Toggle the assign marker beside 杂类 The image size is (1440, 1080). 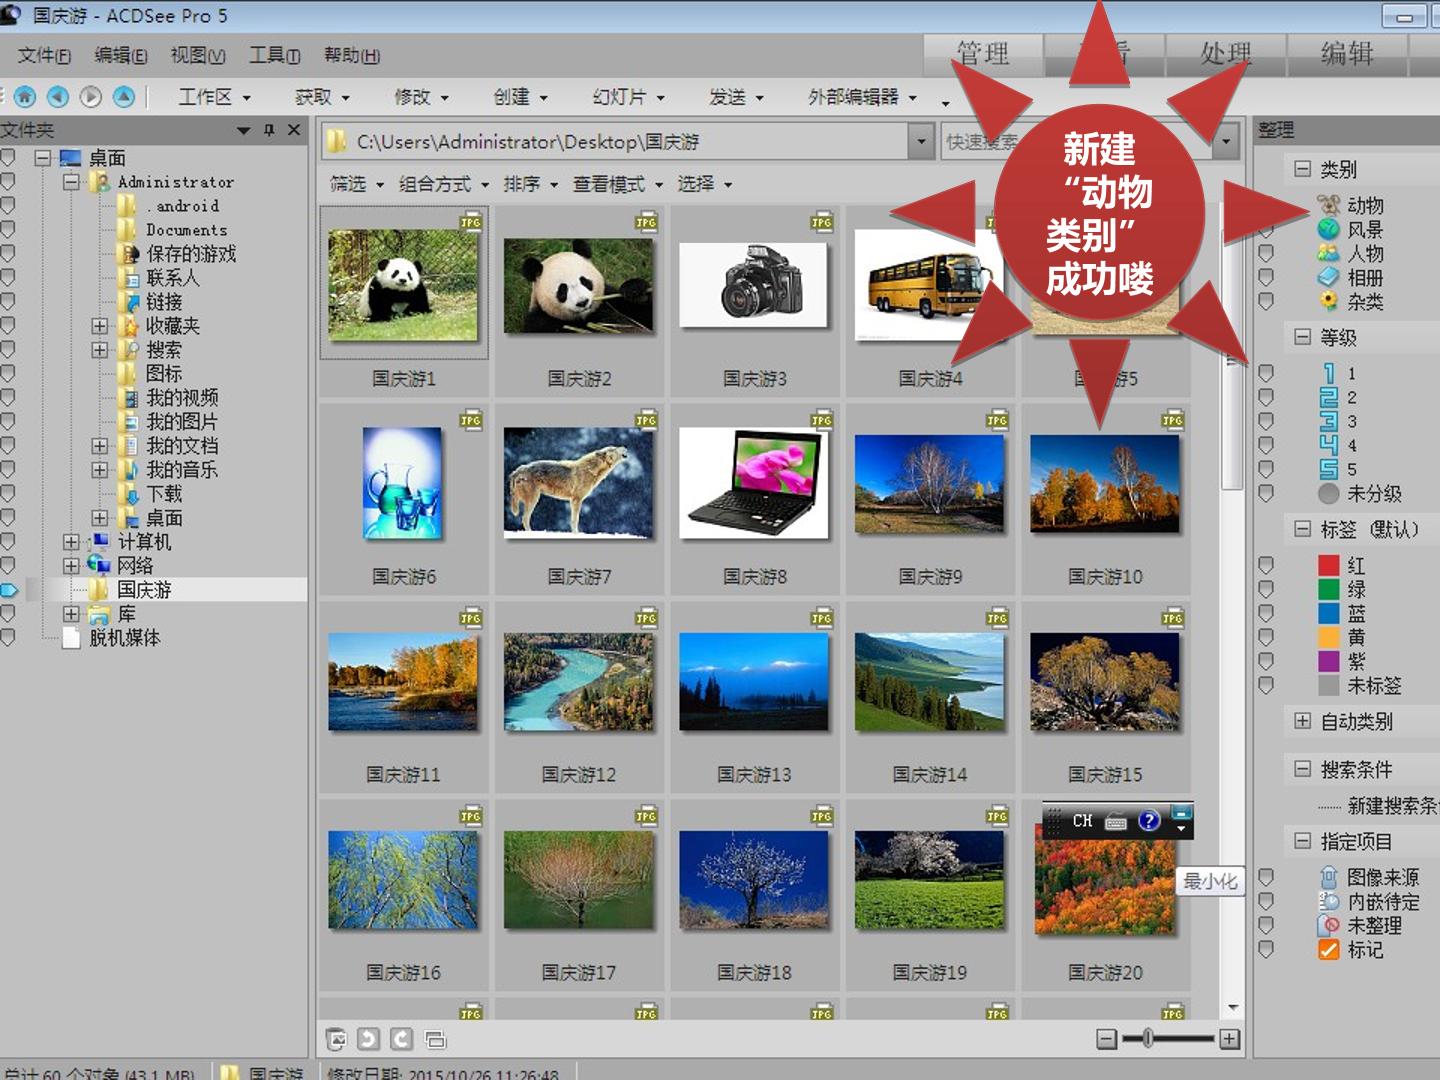pos(1266,301)
